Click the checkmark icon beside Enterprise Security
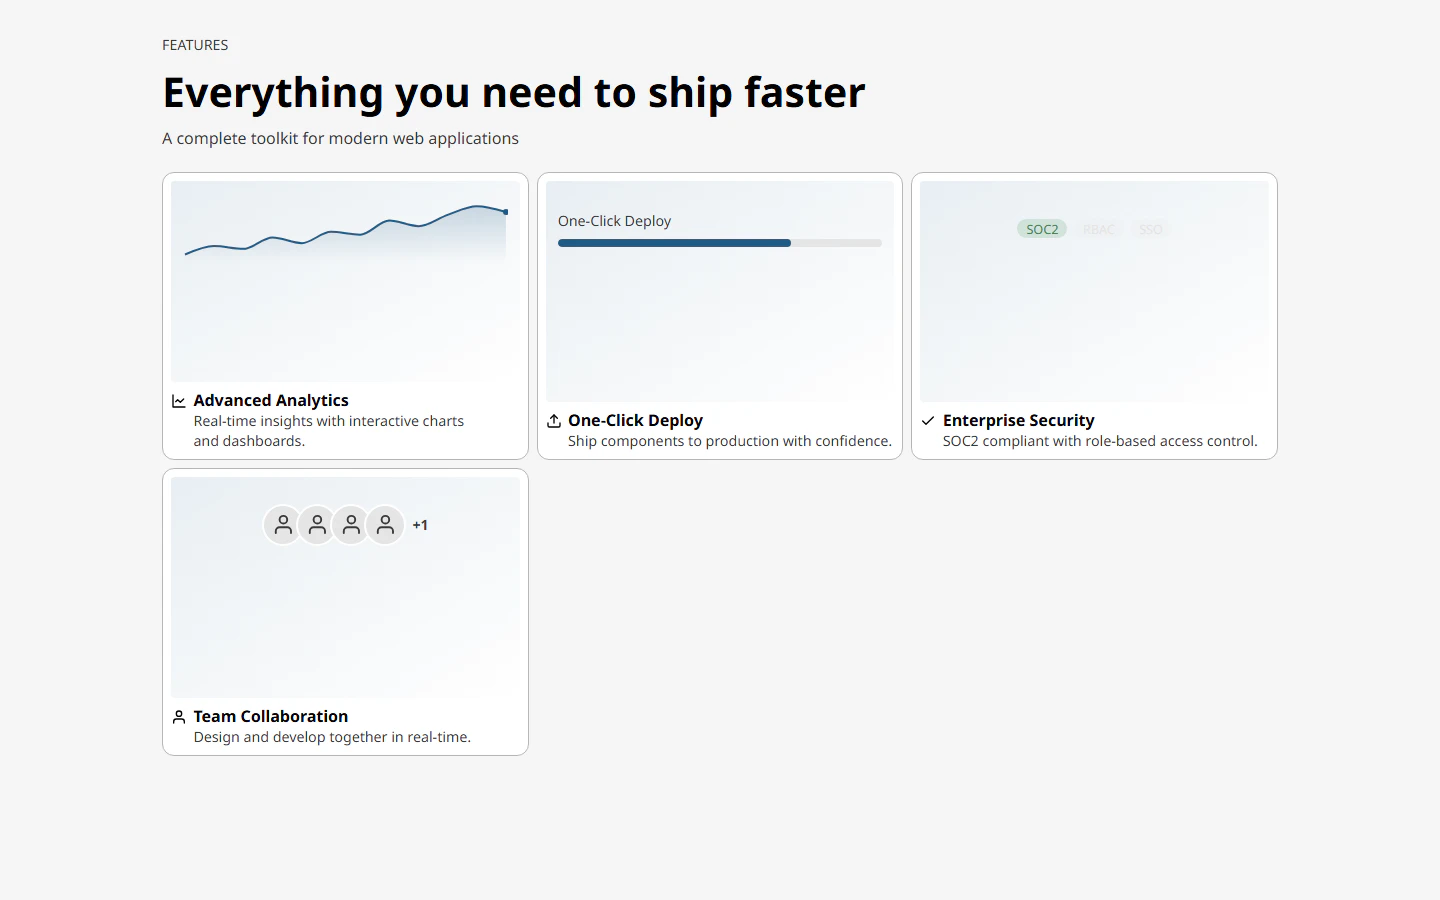 (928, 421)
